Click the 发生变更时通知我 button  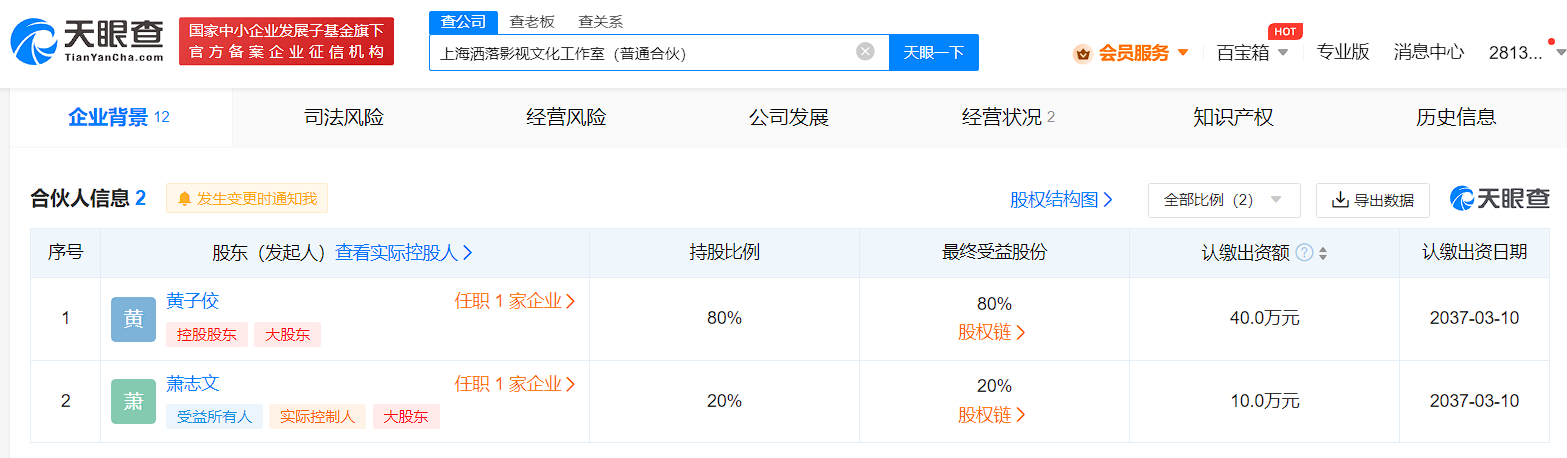[247, 199]
